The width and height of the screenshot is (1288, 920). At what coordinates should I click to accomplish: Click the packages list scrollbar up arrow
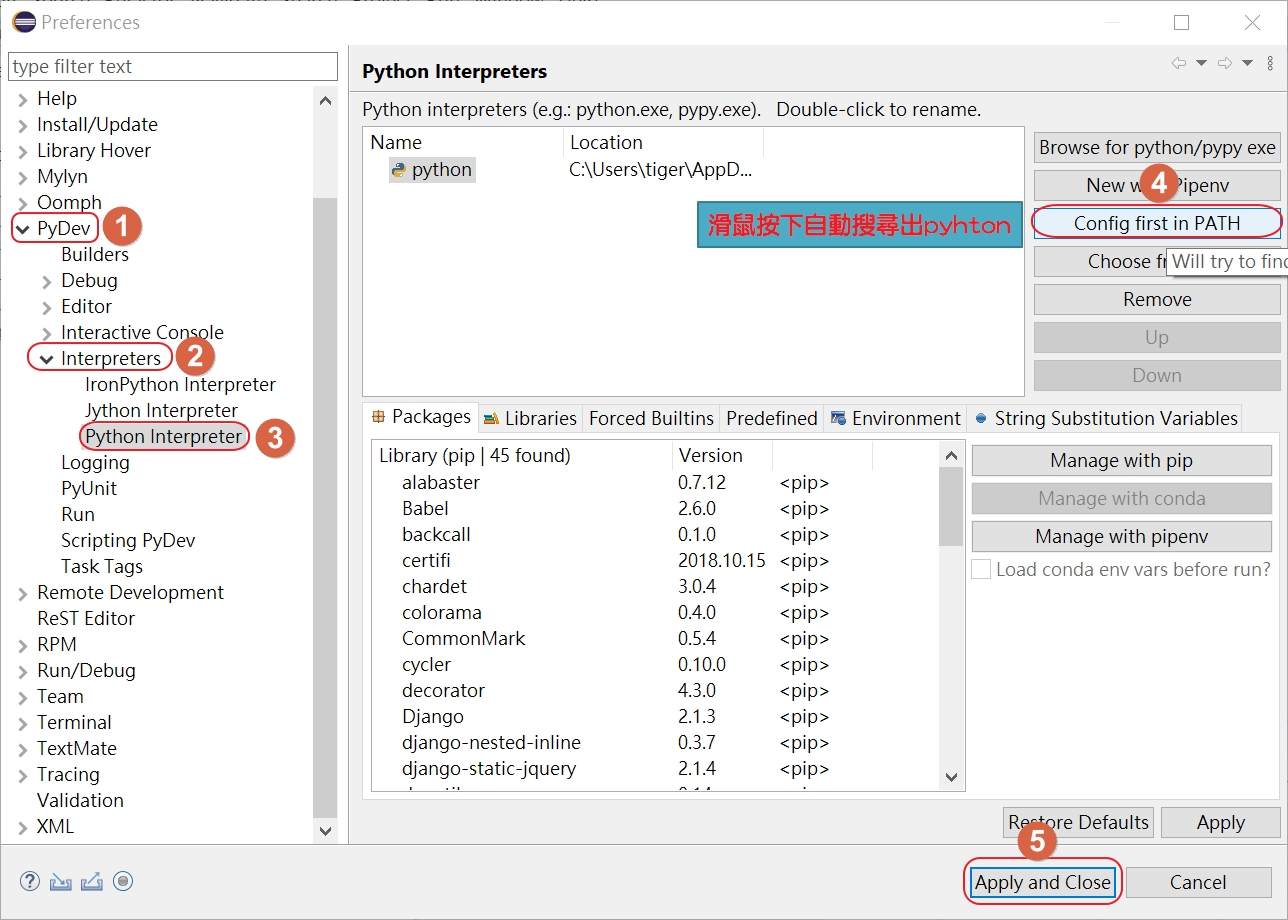point(951,456)
